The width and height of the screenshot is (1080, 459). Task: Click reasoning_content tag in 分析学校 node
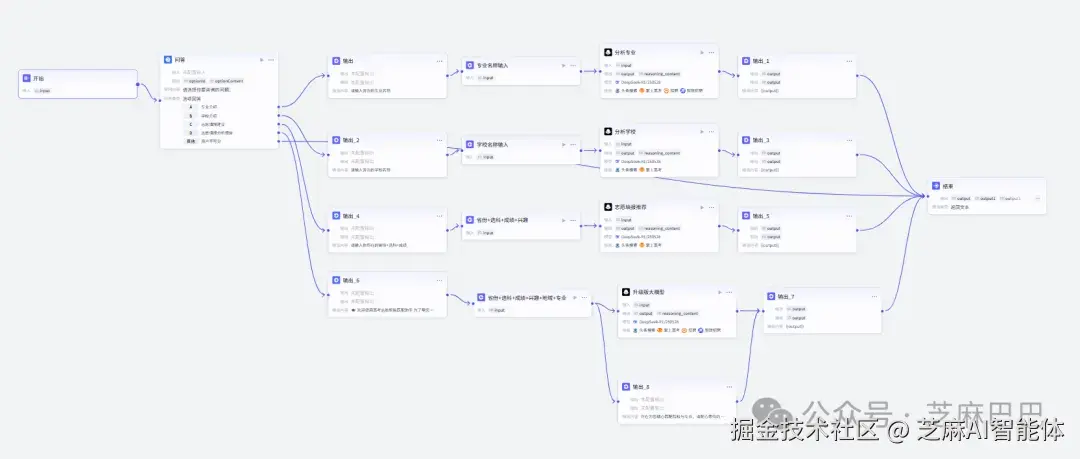click(660, 153)
